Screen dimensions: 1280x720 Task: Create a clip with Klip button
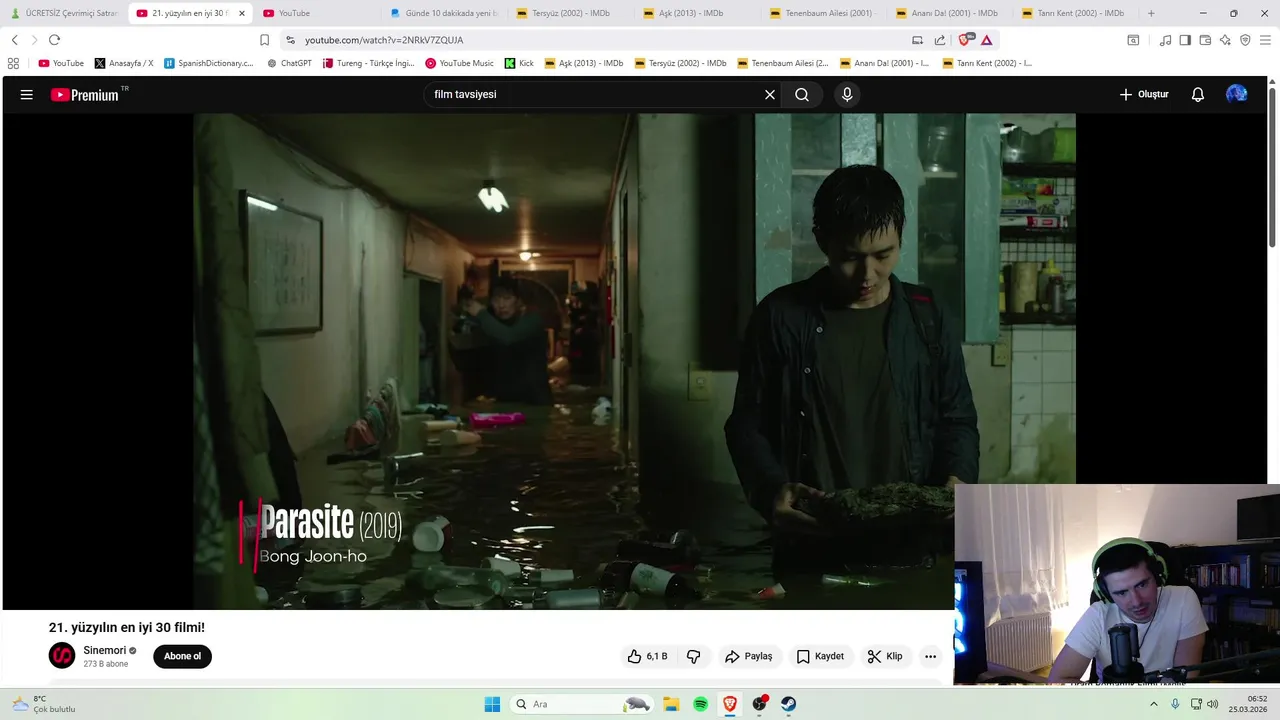885,657
